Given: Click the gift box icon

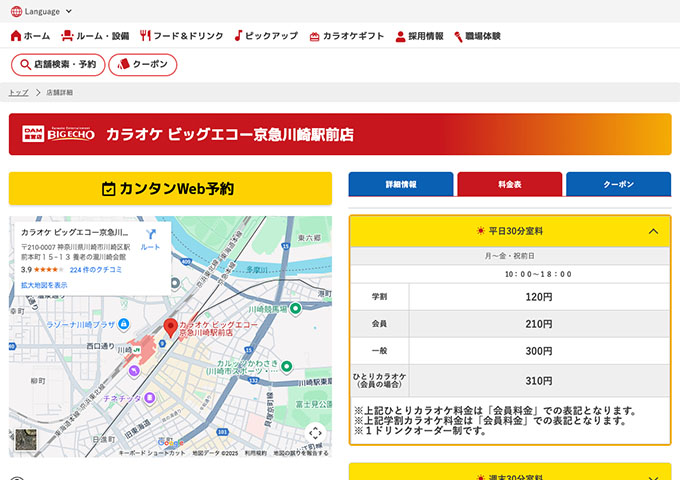Looking at the screenshot, I should (314, 37).
